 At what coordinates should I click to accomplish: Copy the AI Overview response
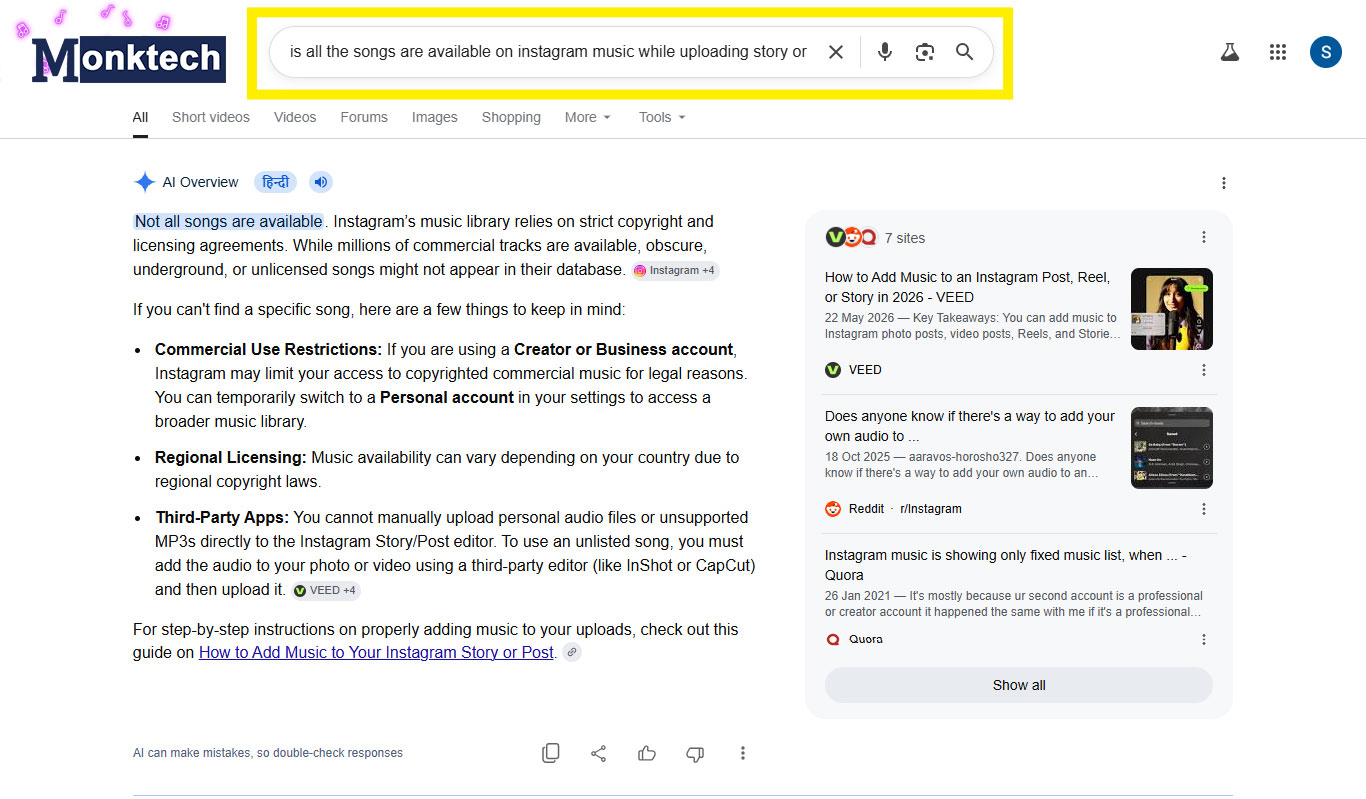point(551,753)
